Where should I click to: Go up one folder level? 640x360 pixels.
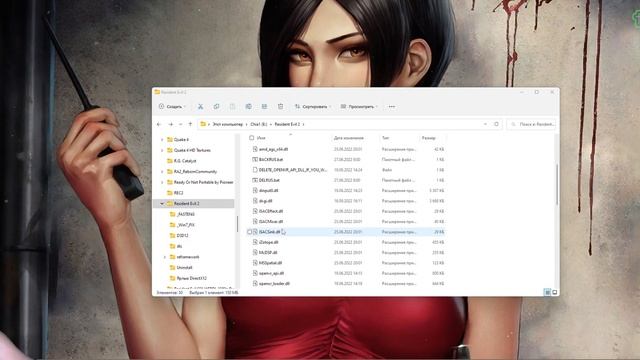[x=190, y=124]
